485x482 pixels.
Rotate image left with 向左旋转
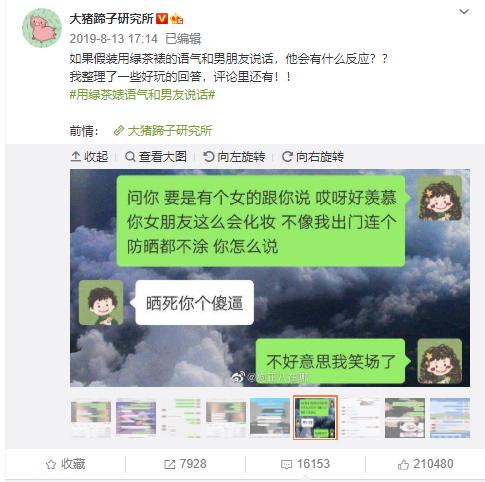click(x=234, y=156)
